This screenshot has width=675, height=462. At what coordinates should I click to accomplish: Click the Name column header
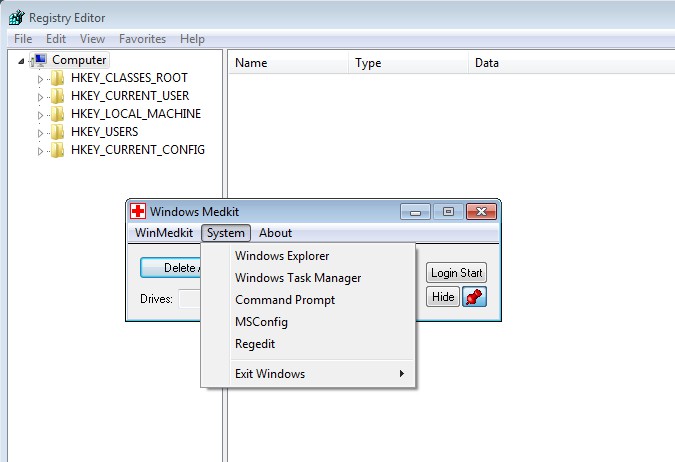pyautogui.click(x=288, y=63)
